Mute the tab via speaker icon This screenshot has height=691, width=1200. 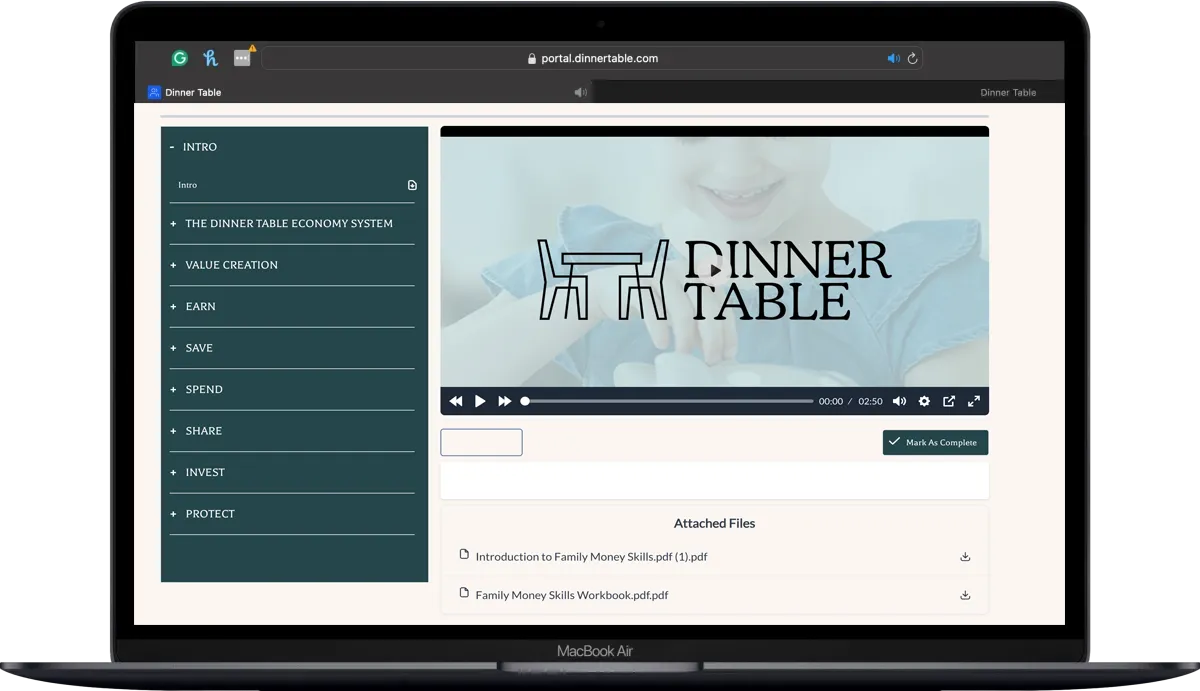[580, 92]
